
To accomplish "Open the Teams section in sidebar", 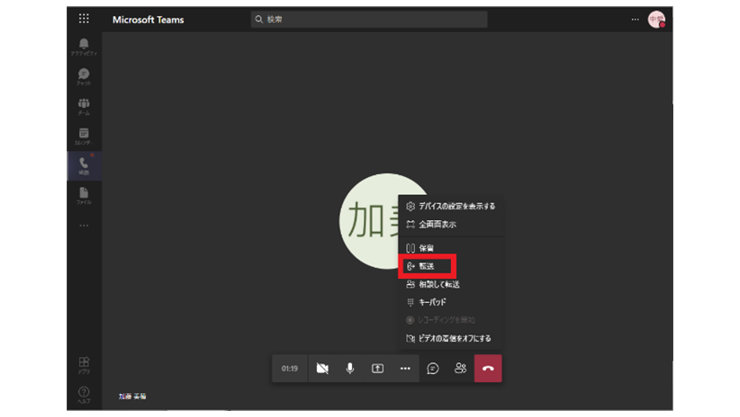I will (84, 106).
